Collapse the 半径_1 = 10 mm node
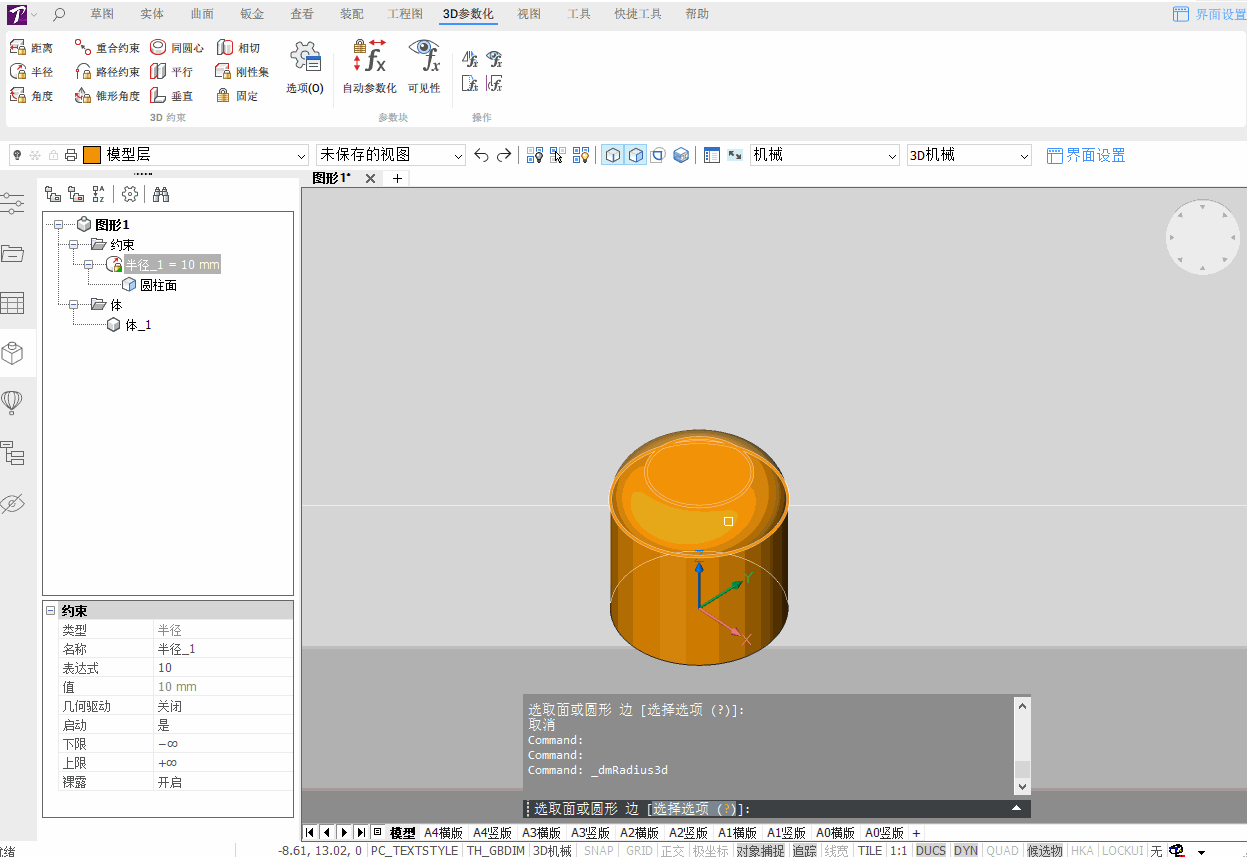Screen dimensions: 1247x857 click(88, 265)
